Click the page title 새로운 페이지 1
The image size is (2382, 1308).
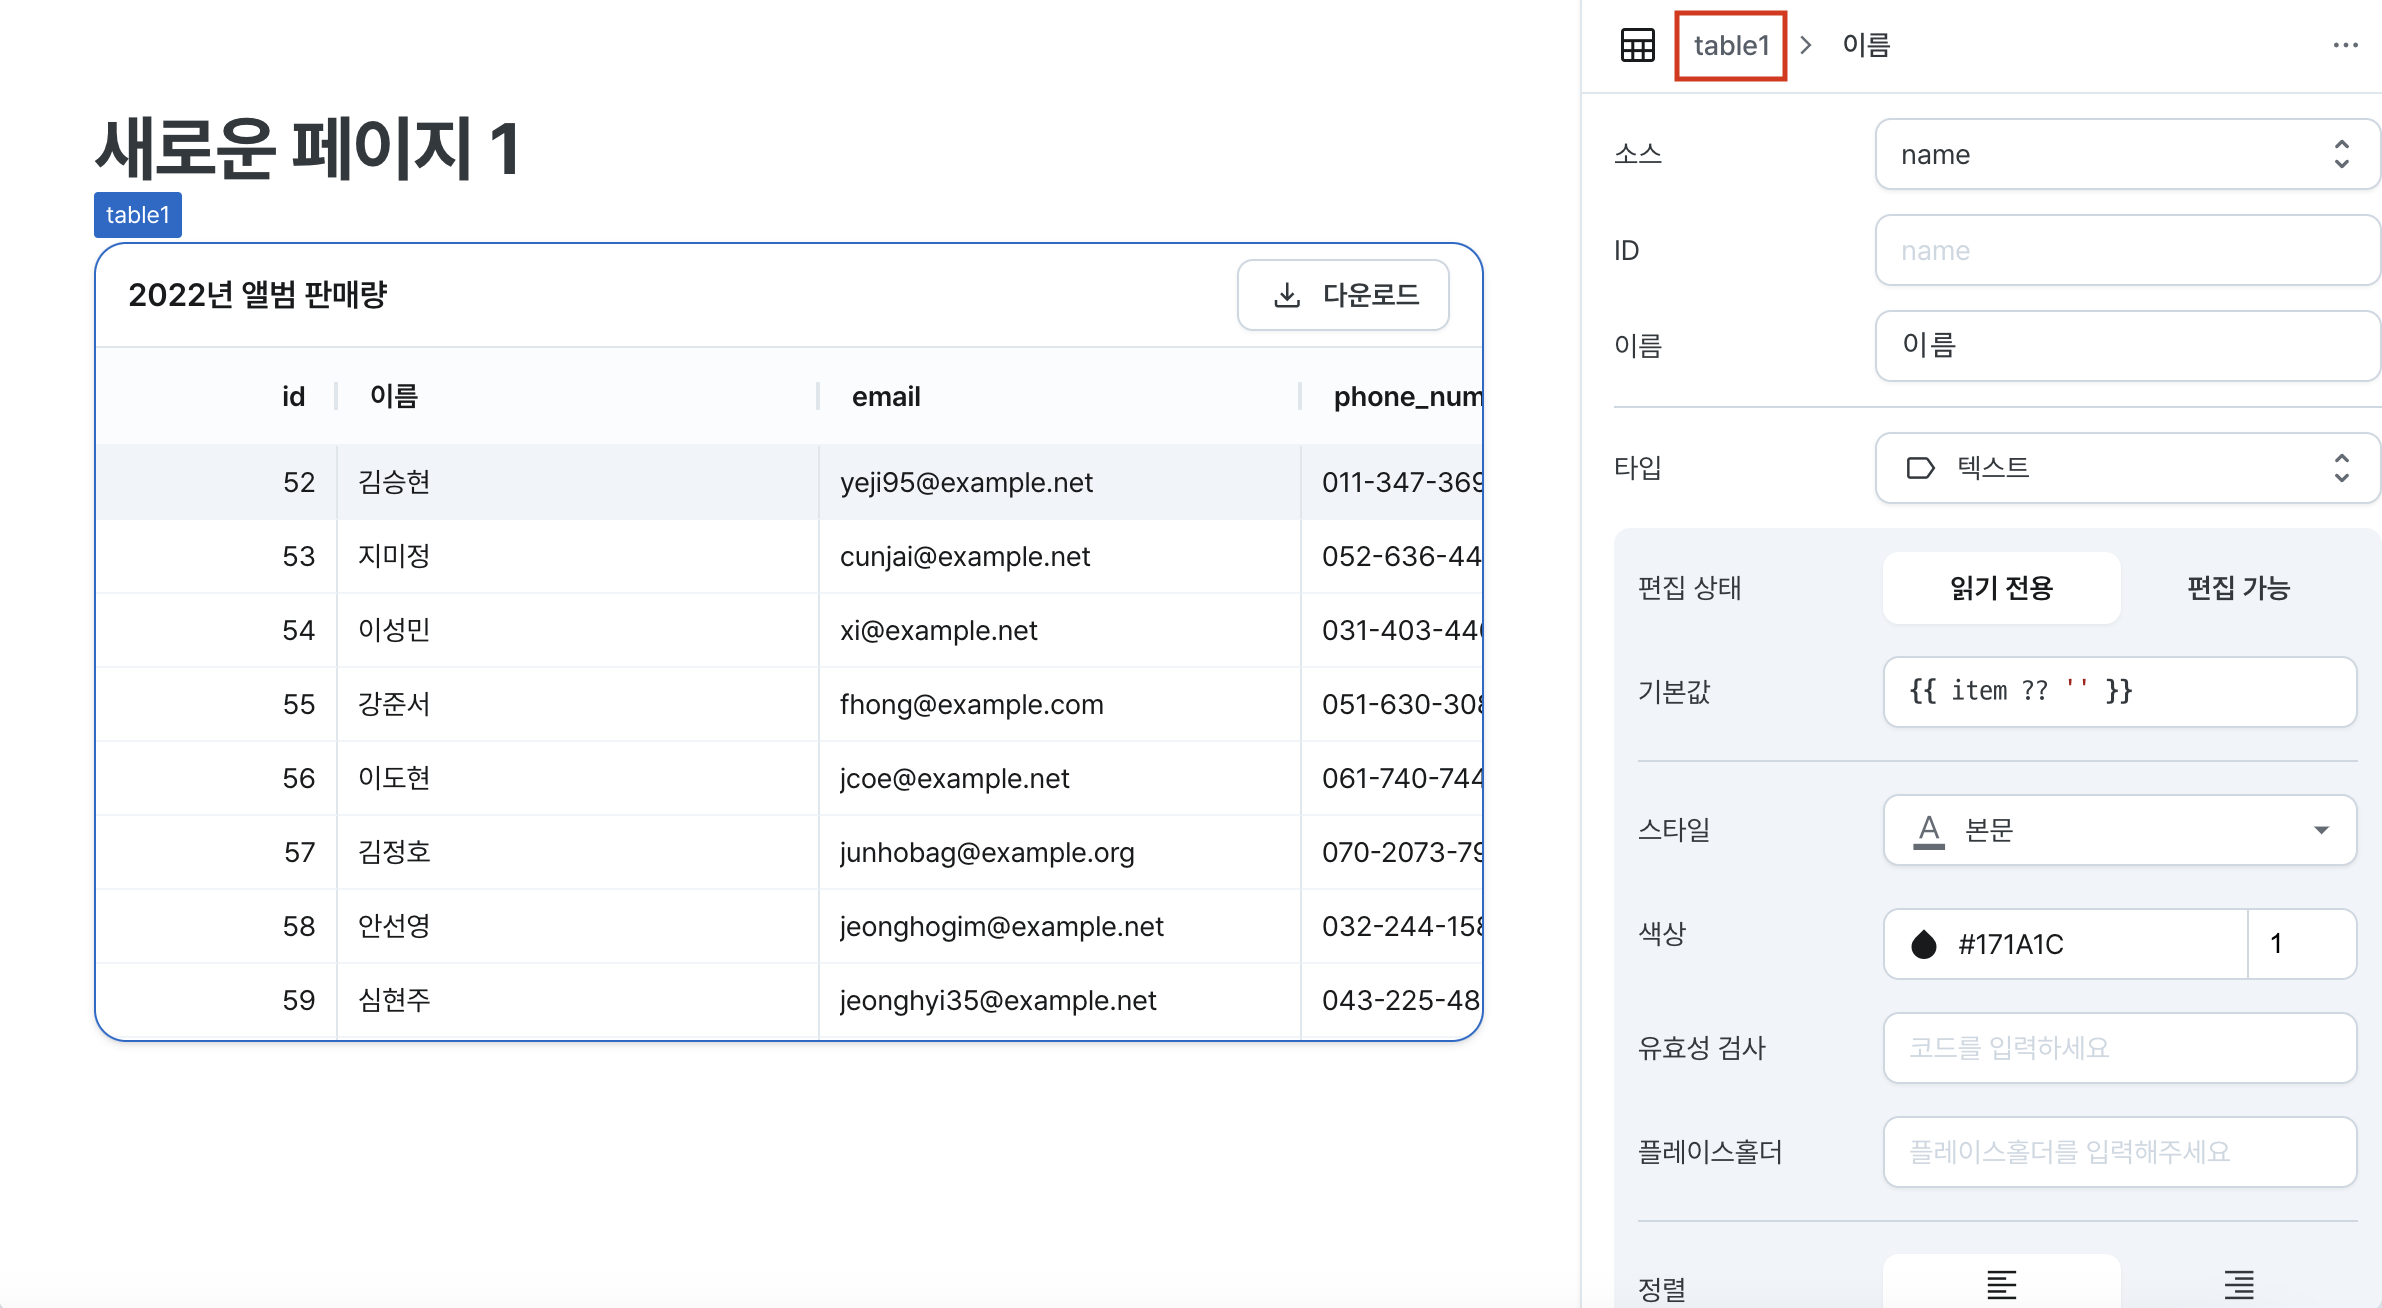tap(307, 148)
